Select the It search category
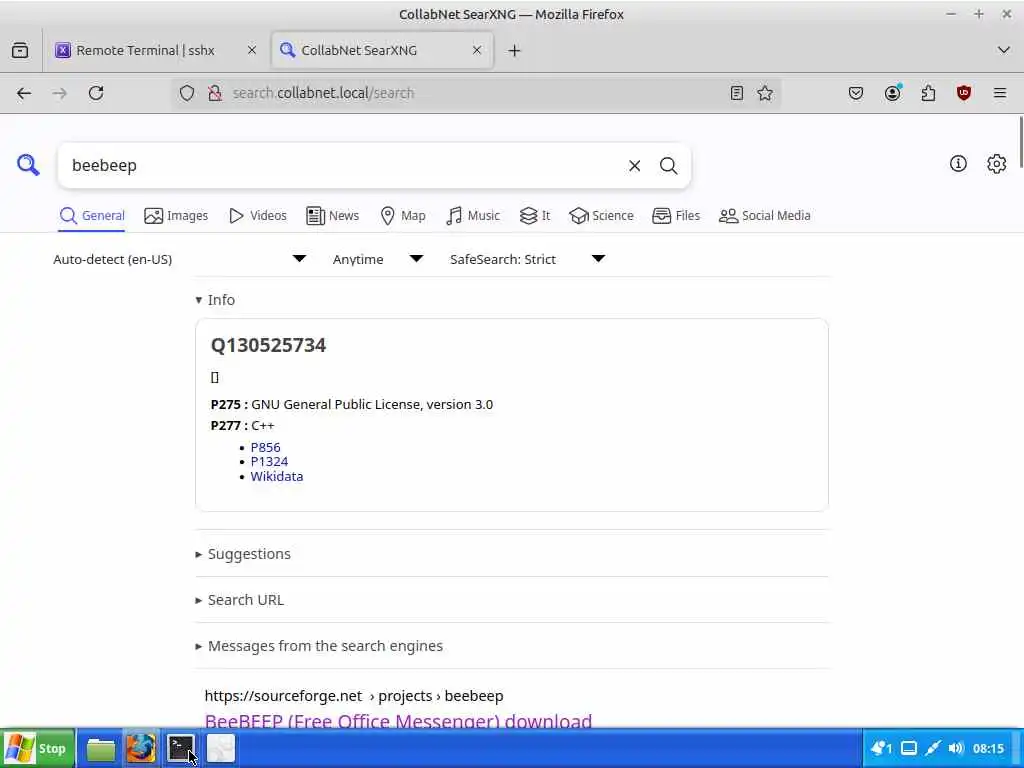The height and width of the screenshot is (768, 1024). pos(535,216)
